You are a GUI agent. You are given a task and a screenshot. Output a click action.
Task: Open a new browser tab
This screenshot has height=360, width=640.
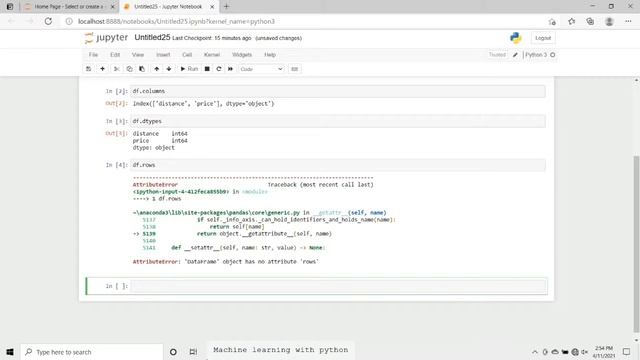227,7
